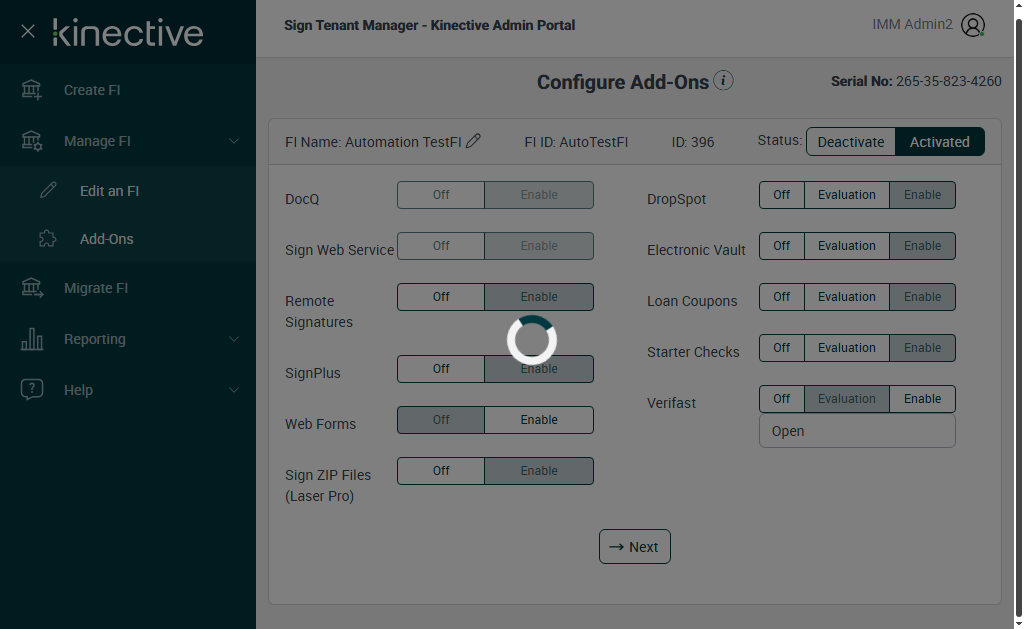Turn Verifast Off
Screen dimensions: 1024x629
782,398
